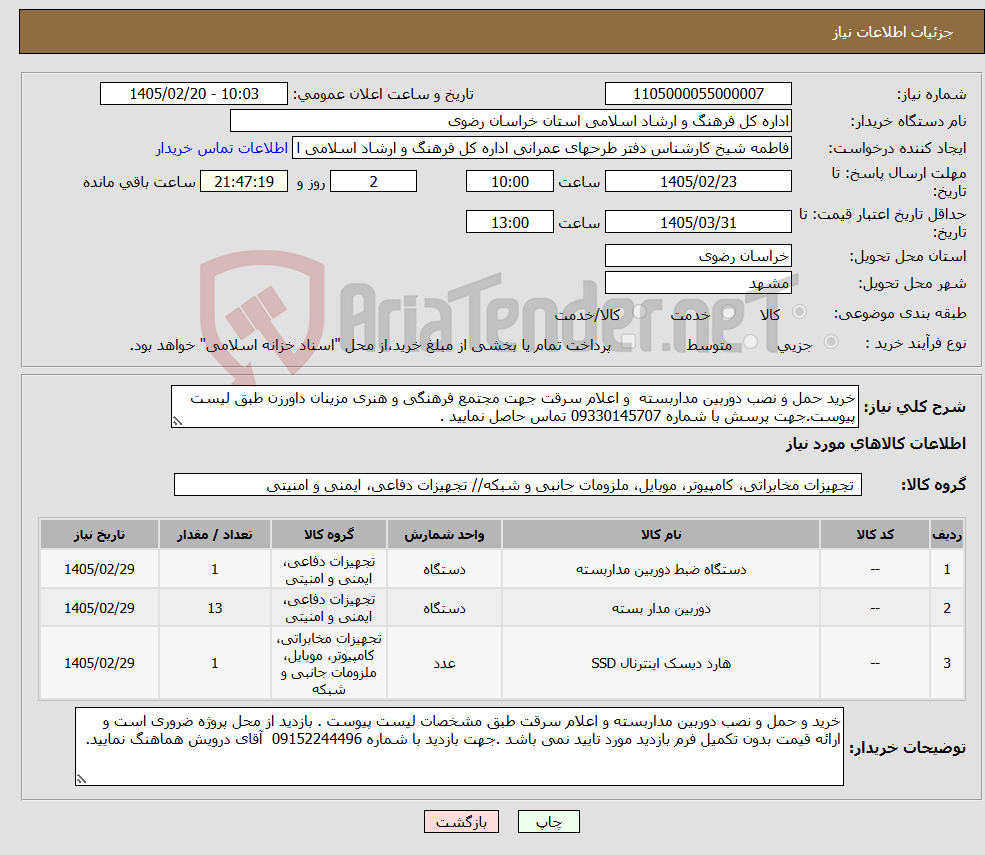Click the چاپ print button

[548, 822]
